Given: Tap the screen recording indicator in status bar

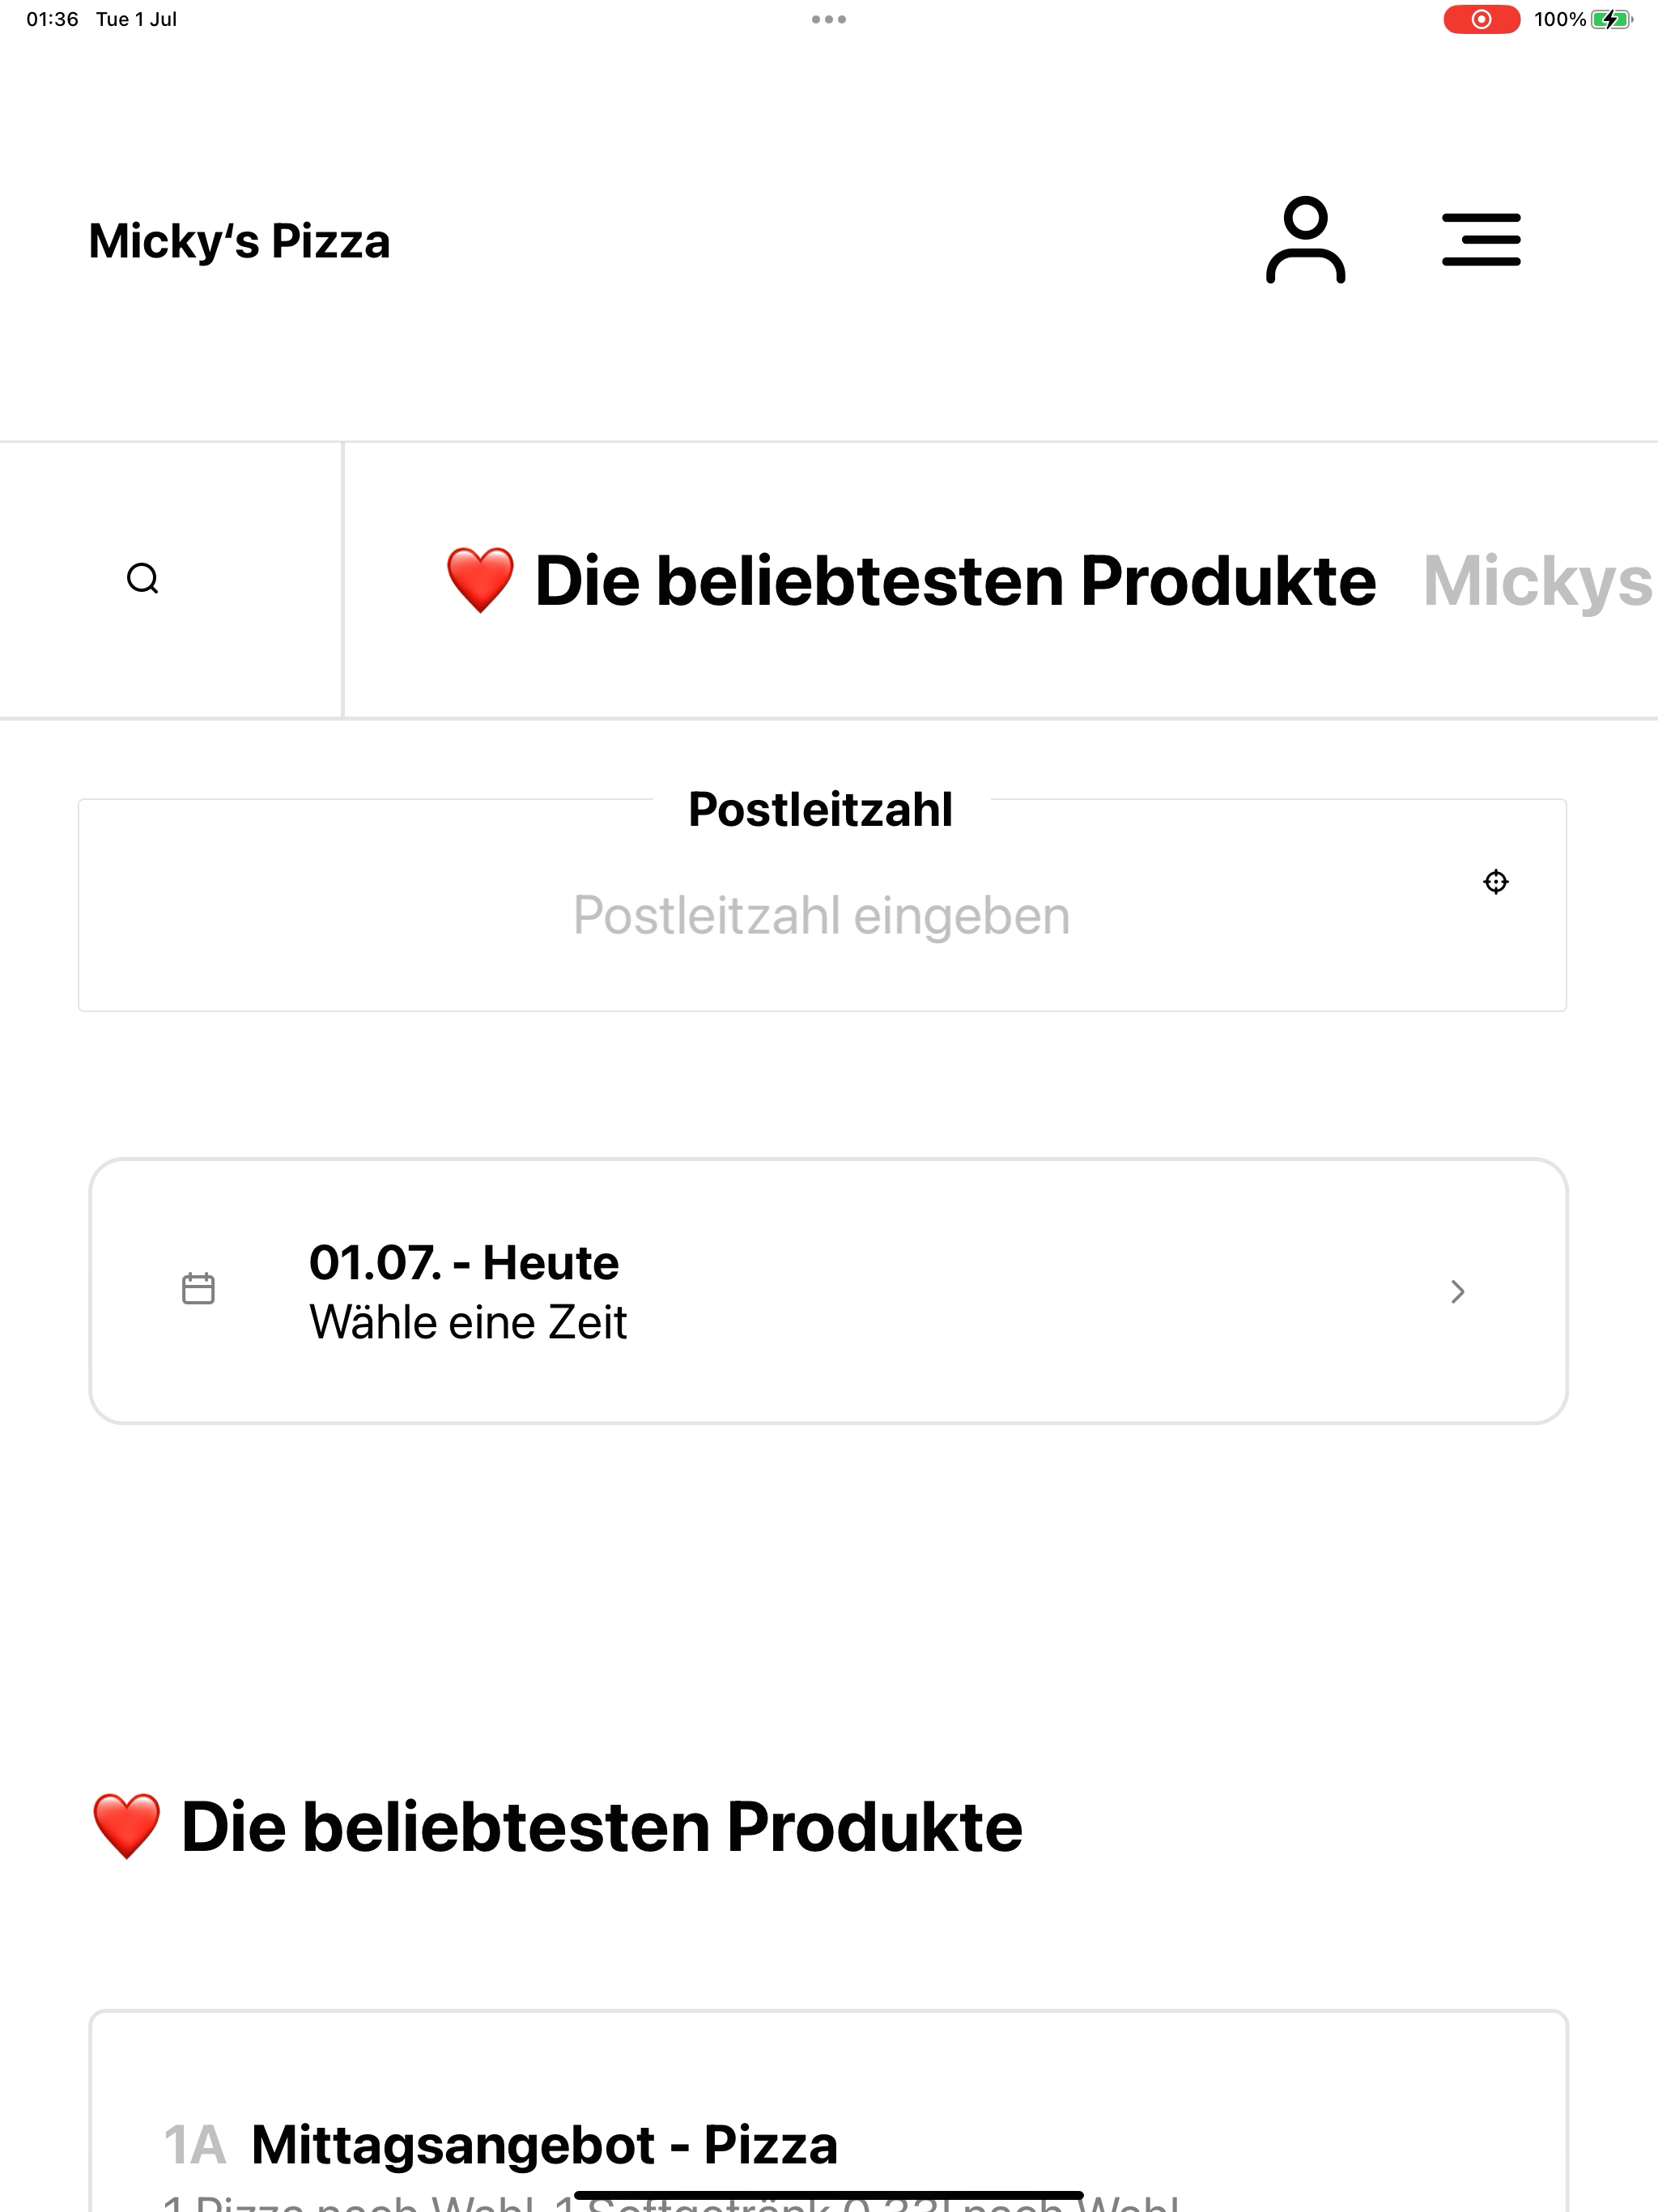Looking at the screenshot, I should [x=1481, y=19].
